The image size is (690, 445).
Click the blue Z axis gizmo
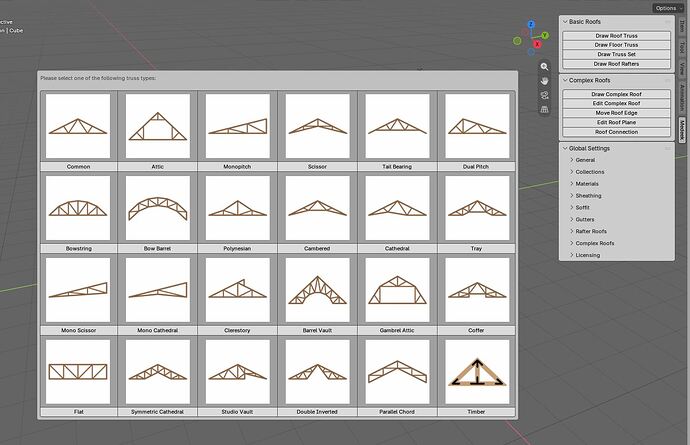coord(531,24)
